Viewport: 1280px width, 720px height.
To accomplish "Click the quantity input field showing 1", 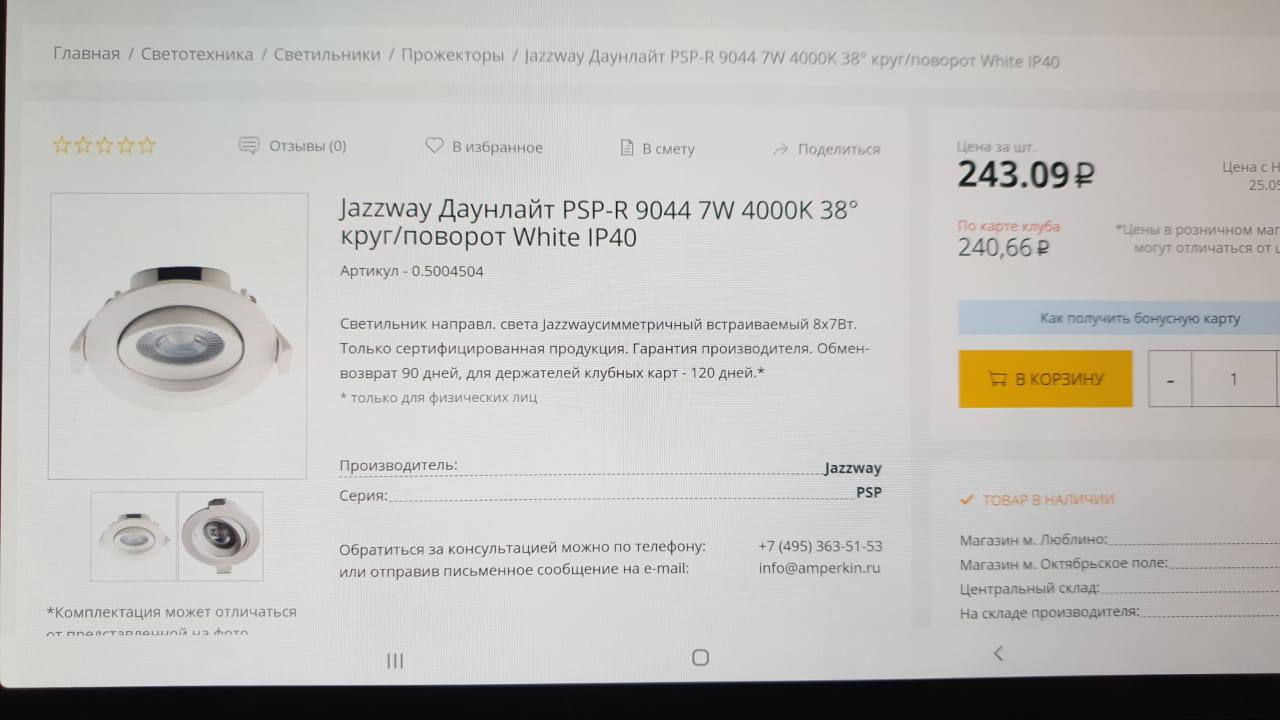I will coord(1235,379).
